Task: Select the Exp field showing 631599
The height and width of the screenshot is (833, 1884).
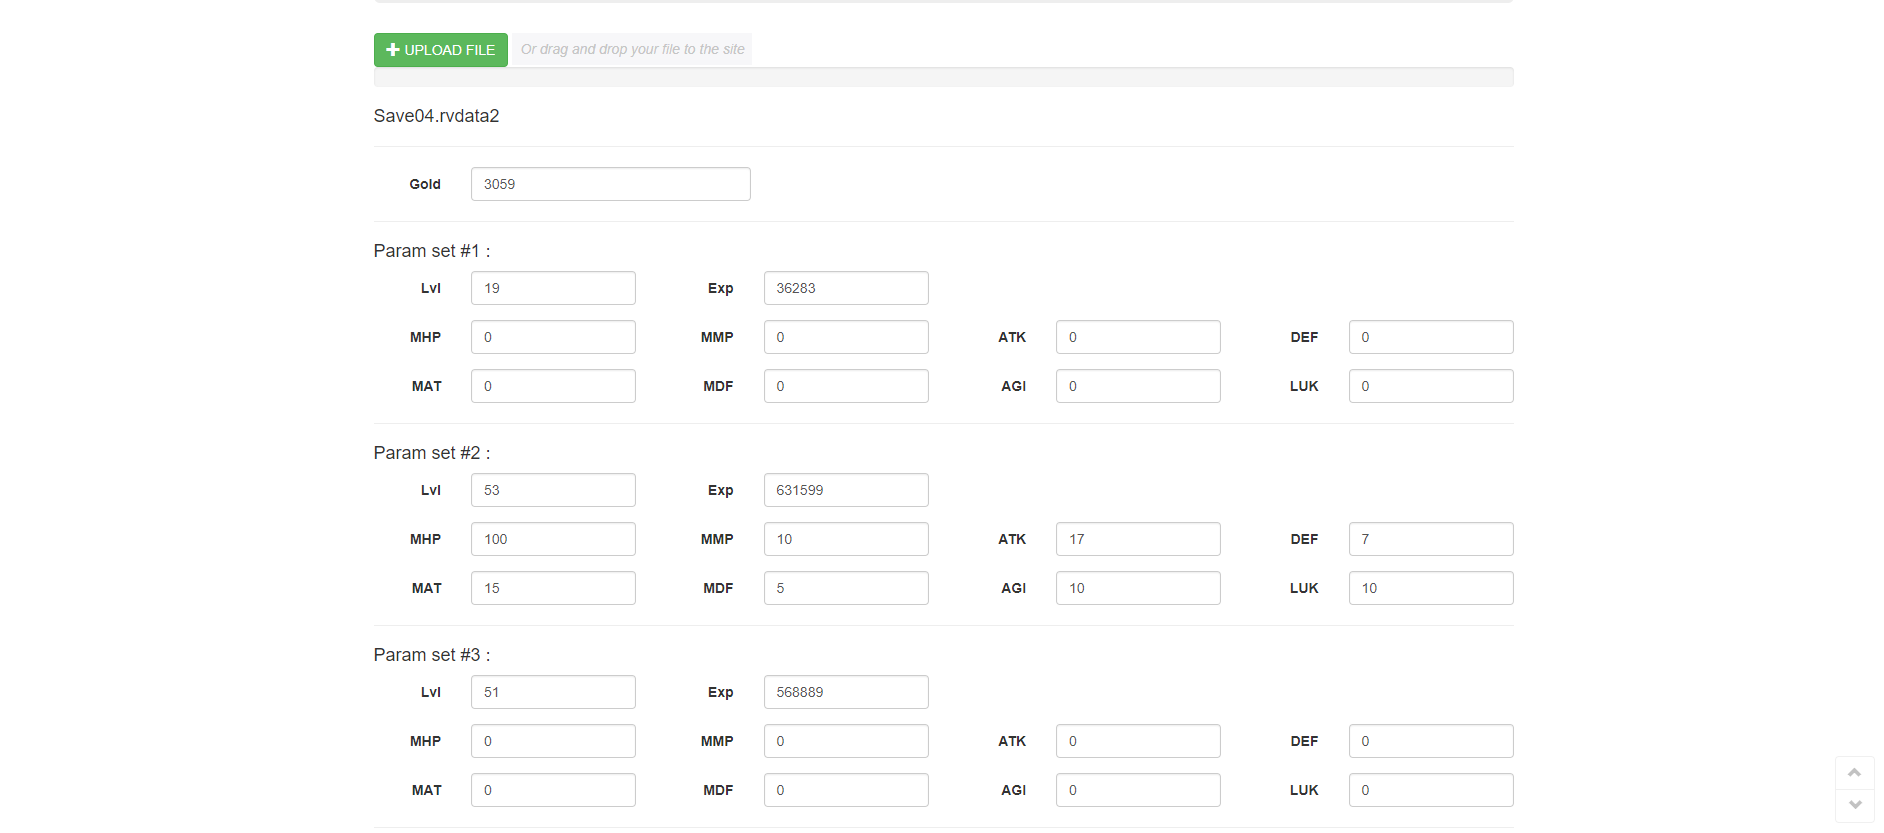Action: (x=845, y=490)
